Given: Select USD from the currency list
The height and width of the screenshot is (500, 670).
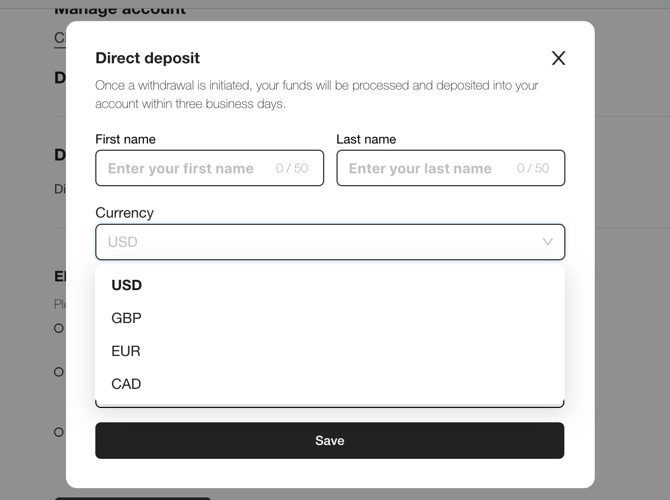Looking at the screenshot, I should 127,285.
